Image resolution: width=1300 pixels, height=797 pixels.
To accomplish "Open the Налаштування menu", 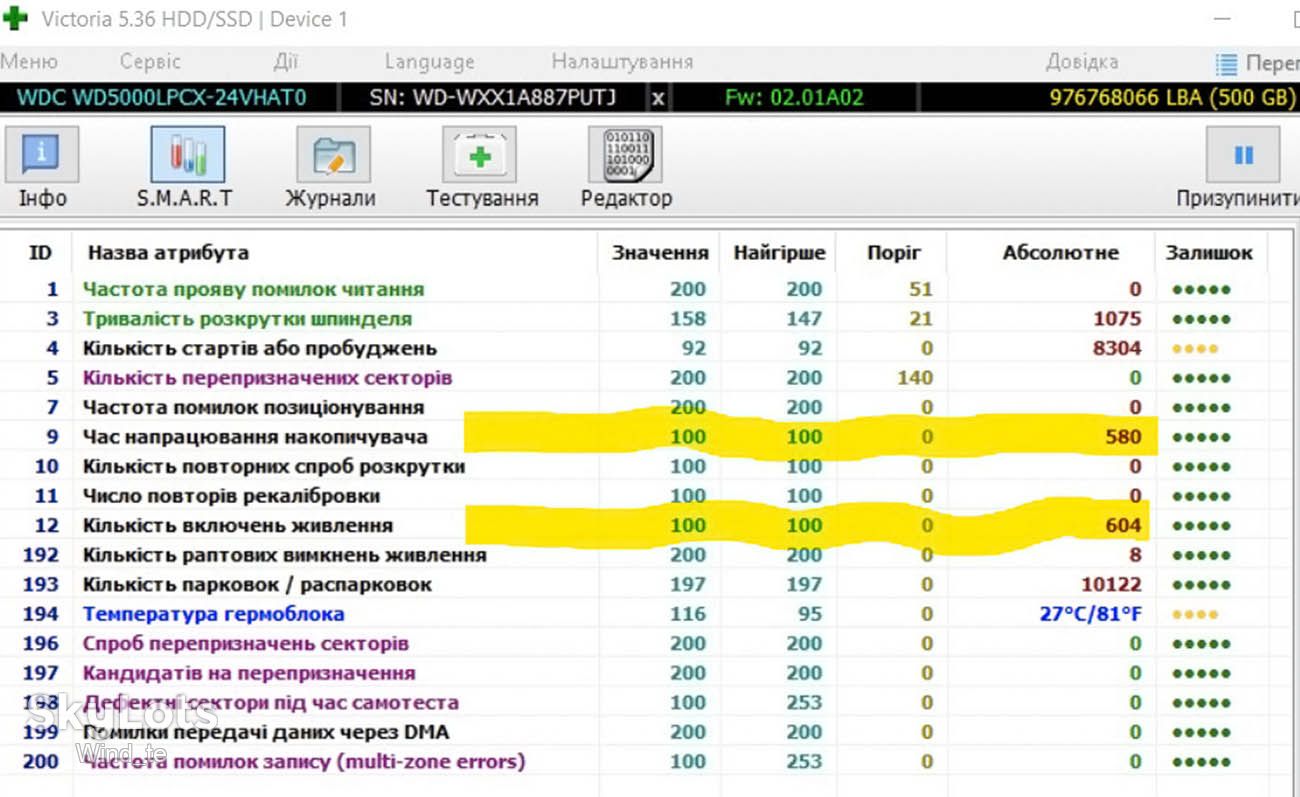I will 622,62.
